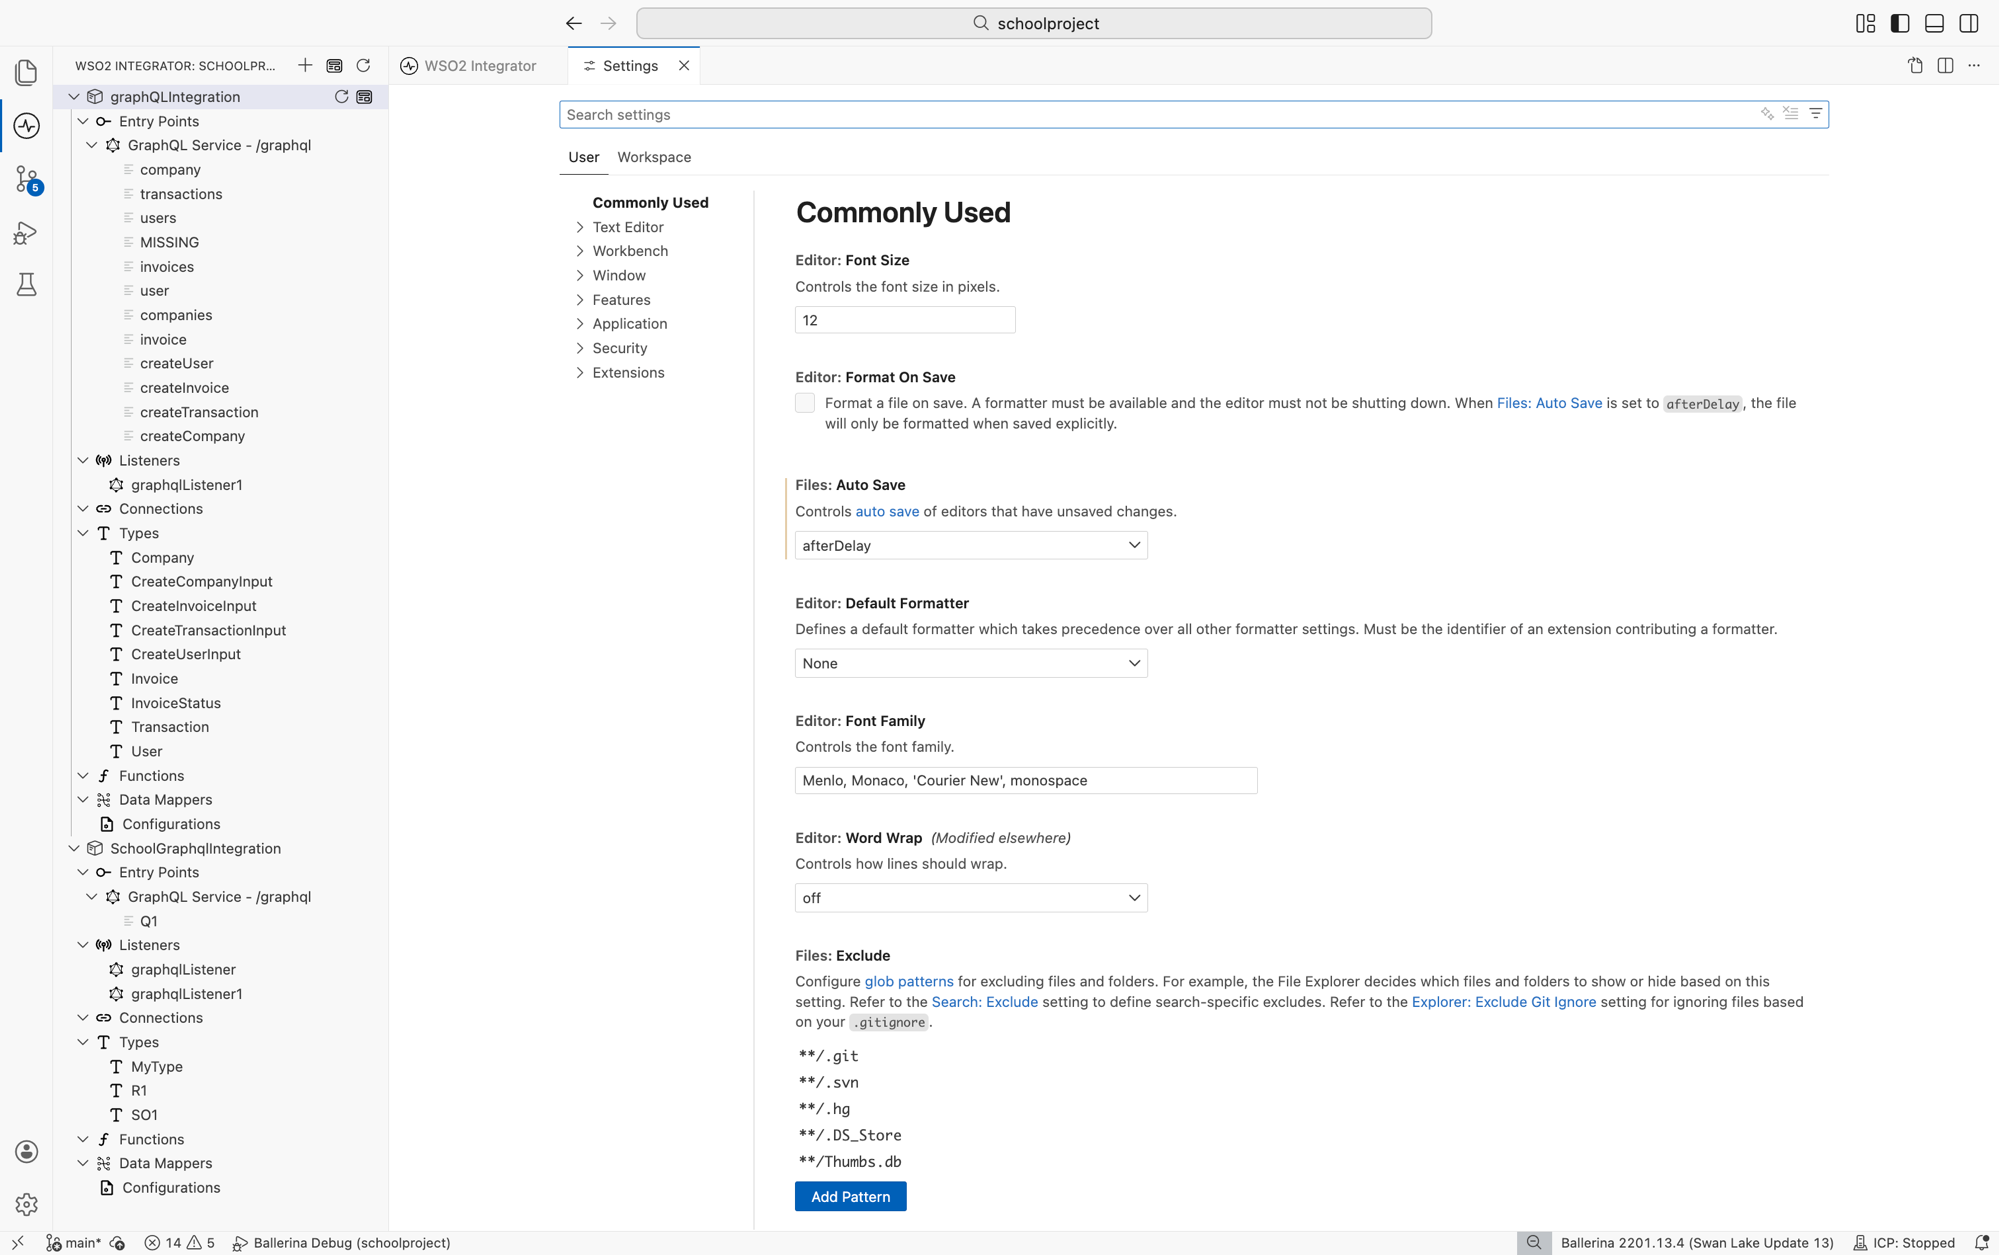The height and width of the screenshot is (1255, 2000).
Task: Click the Font Family text field
Action: [1026, 781]
